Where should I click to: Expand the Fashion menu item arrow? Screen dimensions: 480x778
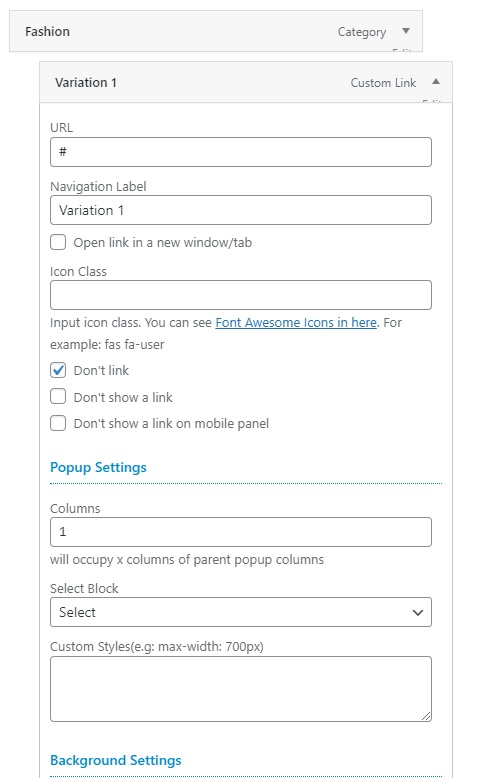click(406, 31)
